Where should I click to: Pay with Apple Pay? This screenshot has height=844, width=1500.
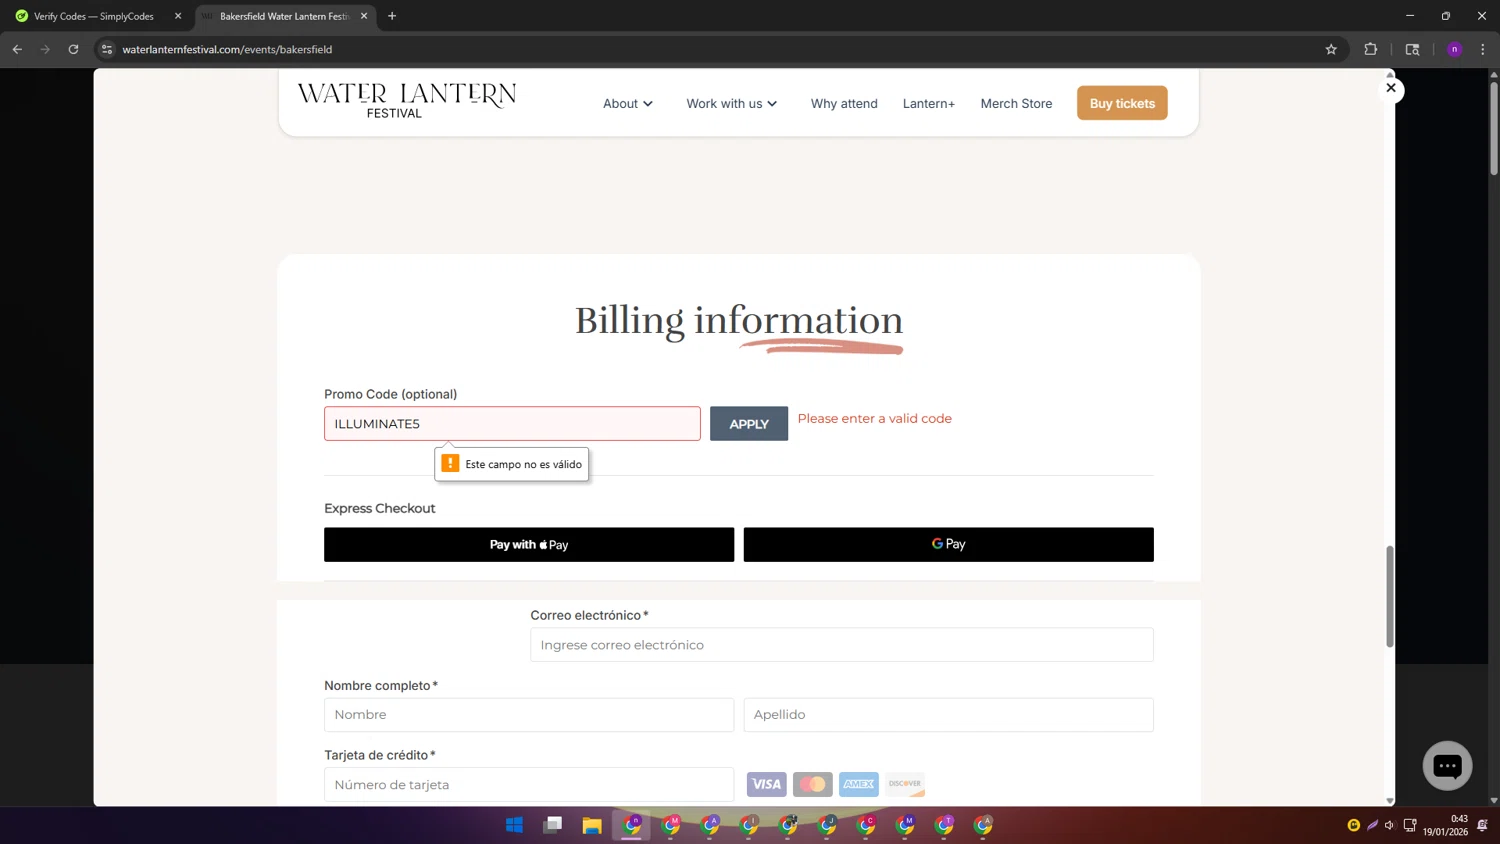[529, 545]
